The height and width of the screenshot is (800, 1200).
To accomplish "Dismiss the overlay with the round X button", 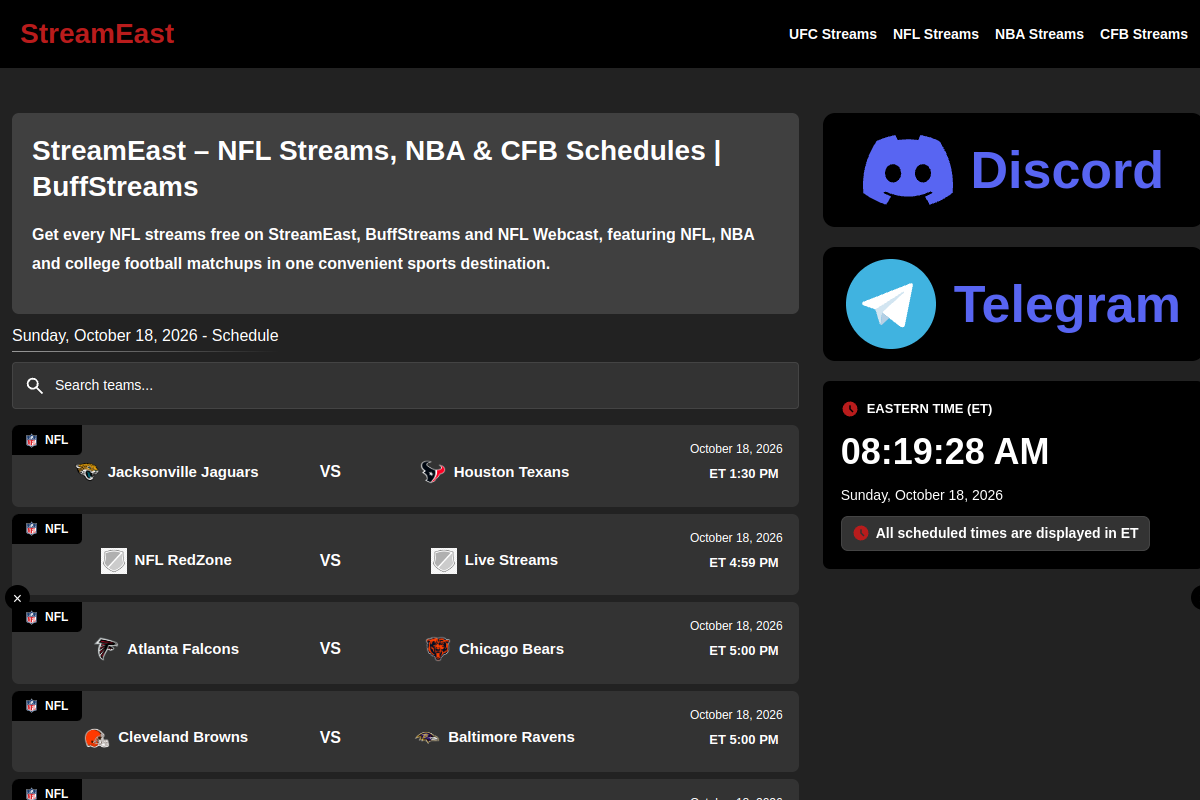I will [x=17, y=598].
